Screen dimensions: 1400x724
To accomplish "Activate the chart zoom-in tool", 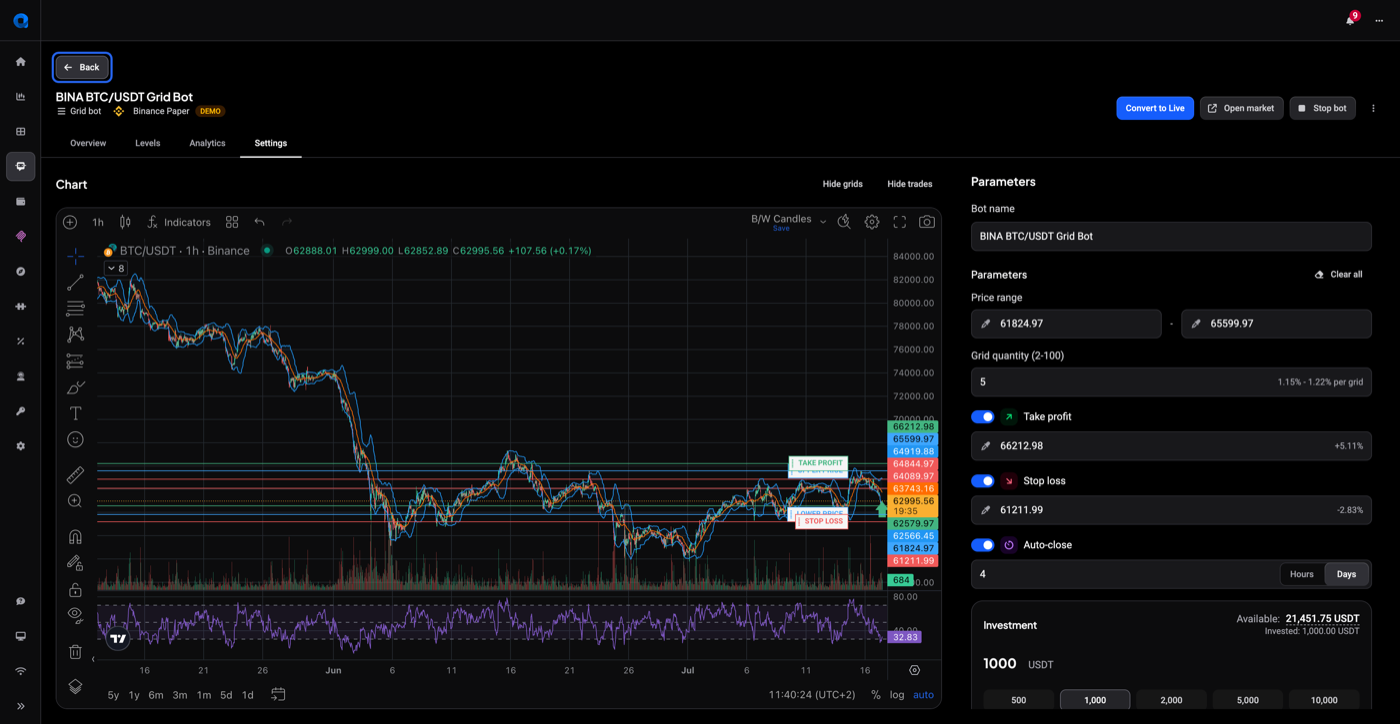I will pyautogui.click(x=75, y=501).
